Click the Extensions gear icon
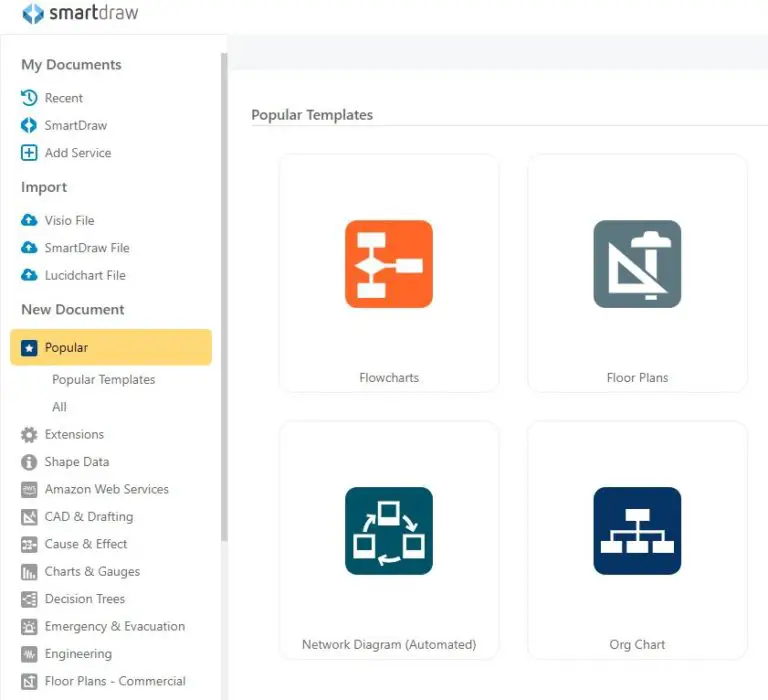The height and width of the screenshot is (700, 768). pyautogui.click(x=29, y=435)
